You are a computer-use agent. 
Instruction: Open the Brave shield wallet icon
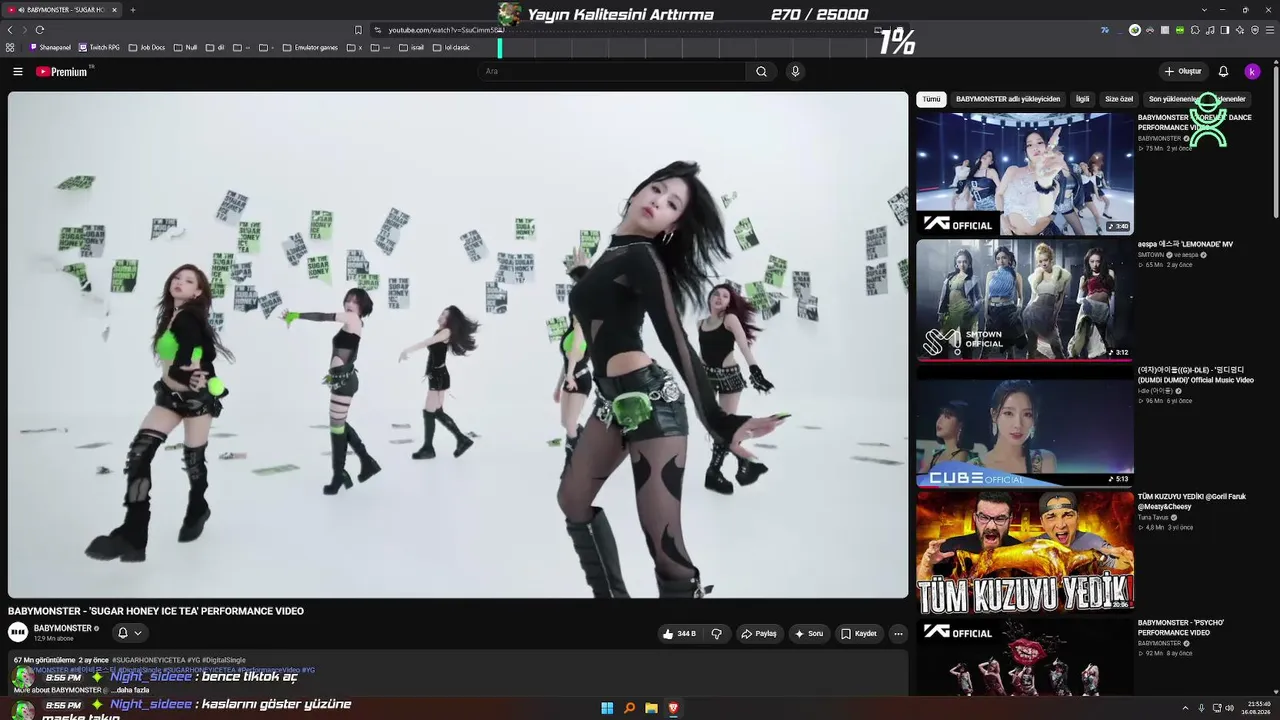tap(1255, 30)
